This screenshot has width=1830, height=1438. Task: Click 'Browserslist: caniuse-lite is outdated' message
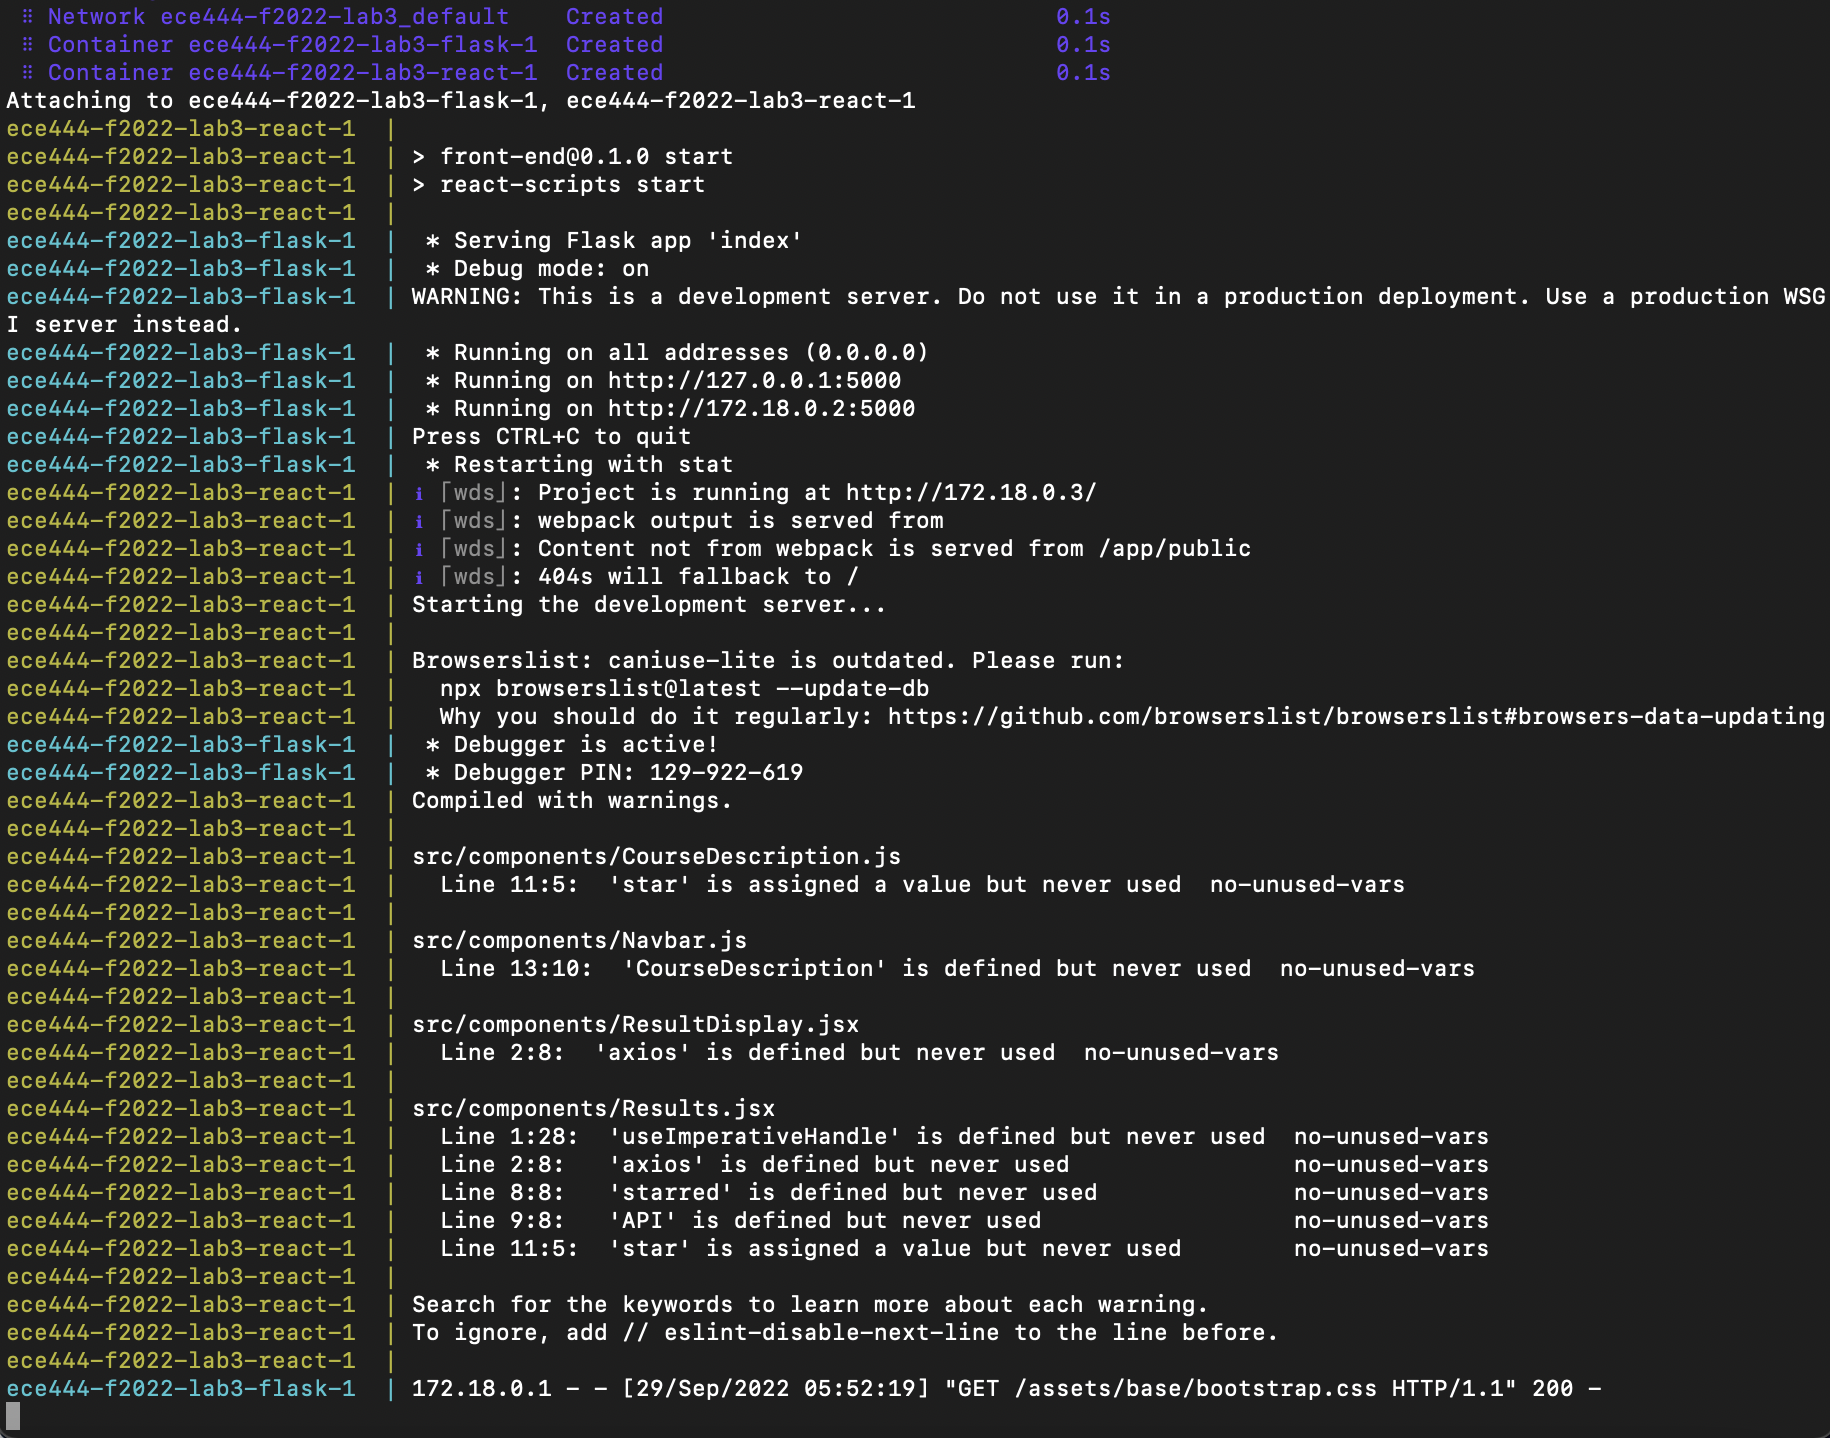tap(768, 661)
